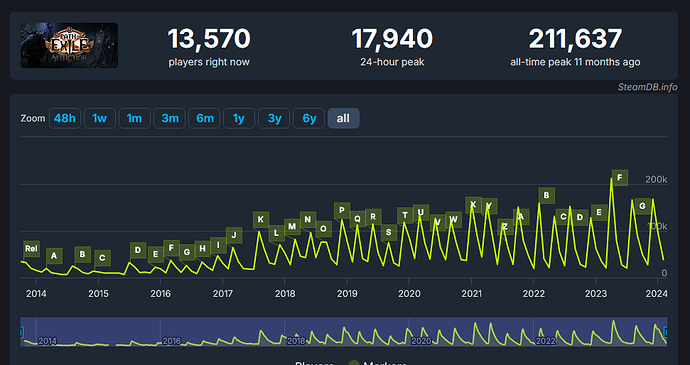The height and width of the screenshot is (365, 690).
Task: Click the right handle of the range navigator
Action: (x=666, y=332)
